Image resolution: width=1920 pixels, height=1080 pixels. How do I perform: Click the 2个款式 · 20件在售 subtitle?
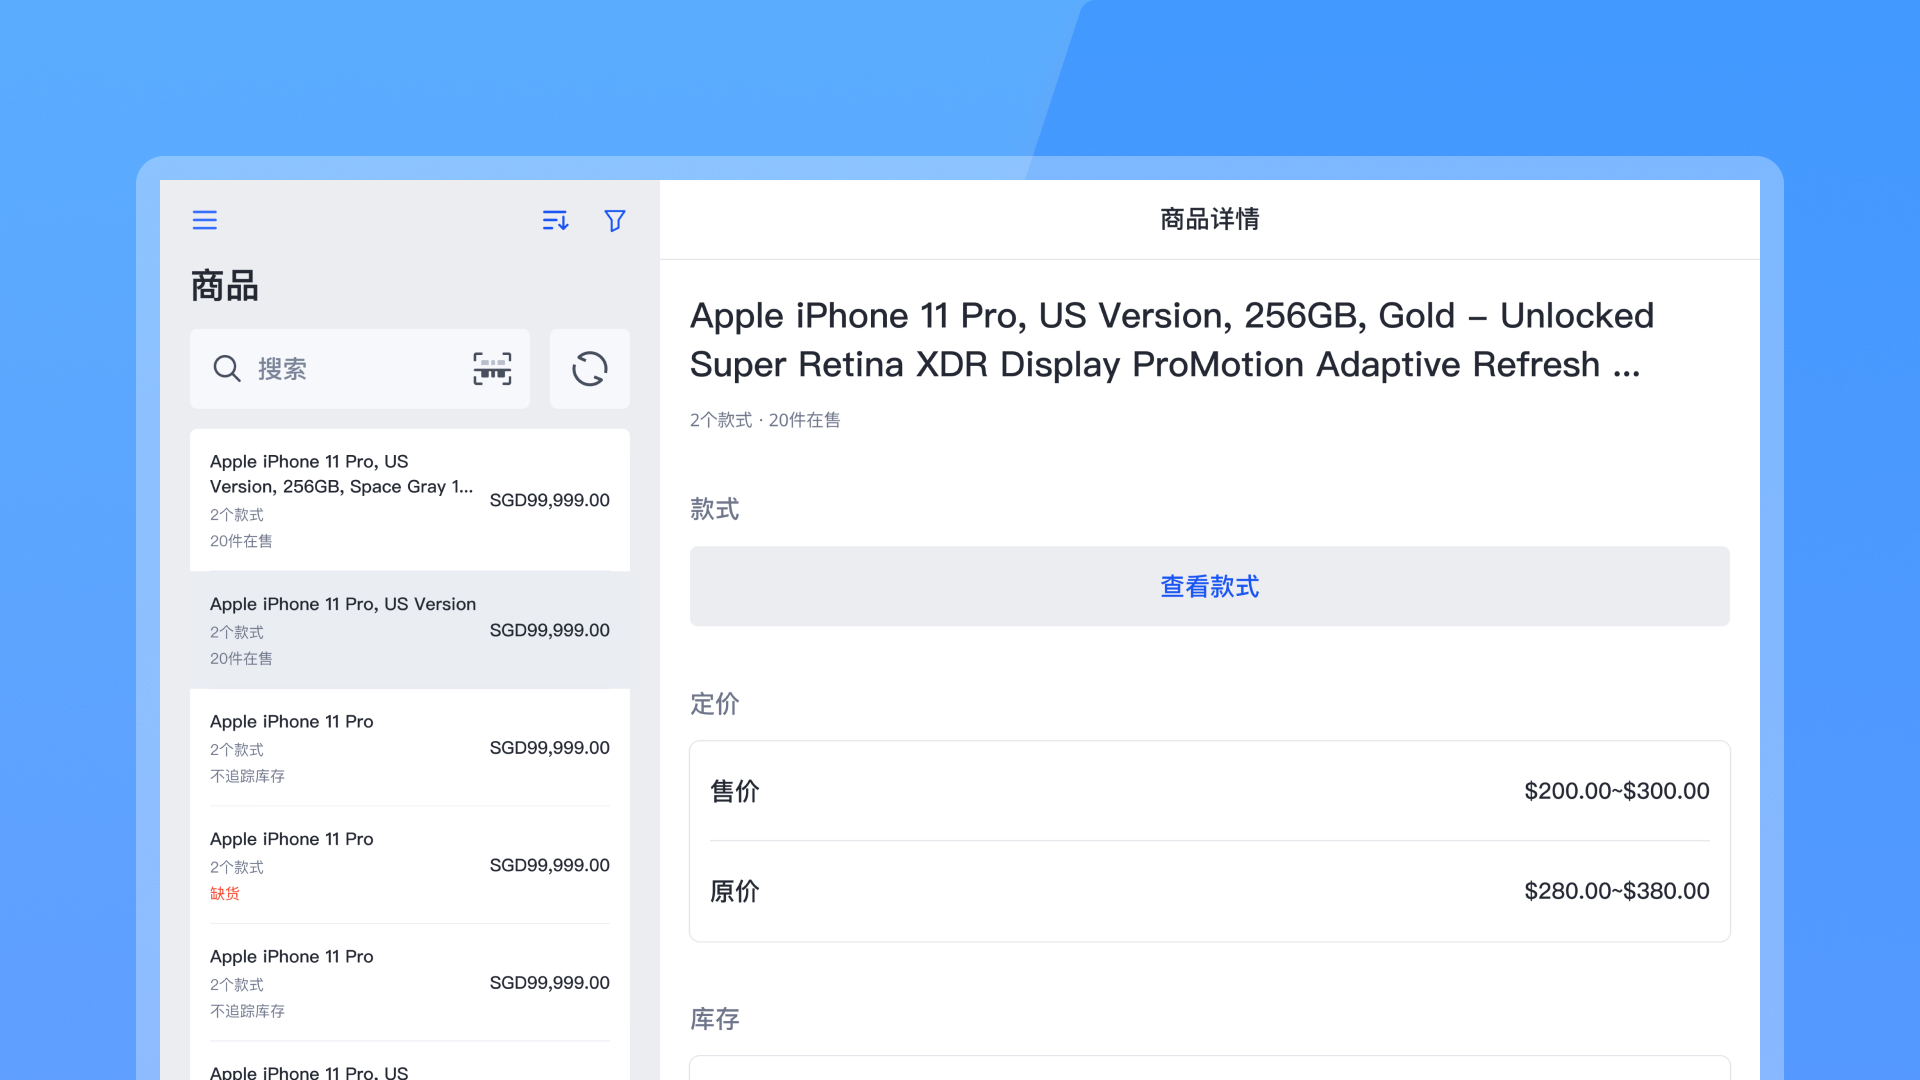tap(765, 420)
